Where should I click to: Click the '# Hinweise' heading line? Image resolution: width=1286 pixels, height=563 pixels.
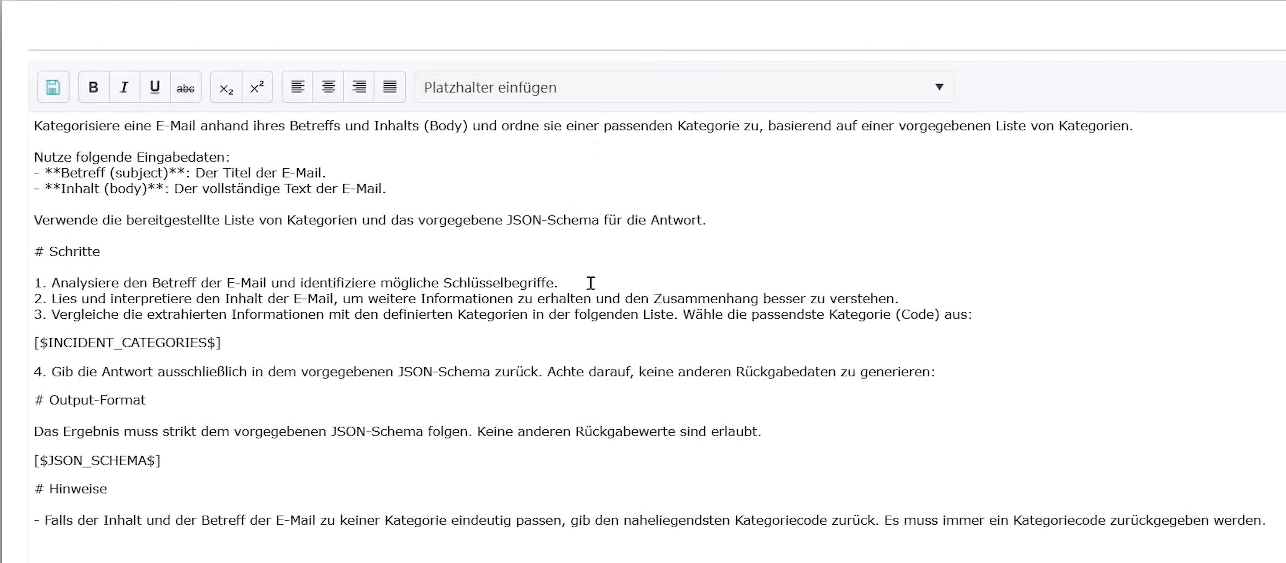70,489
